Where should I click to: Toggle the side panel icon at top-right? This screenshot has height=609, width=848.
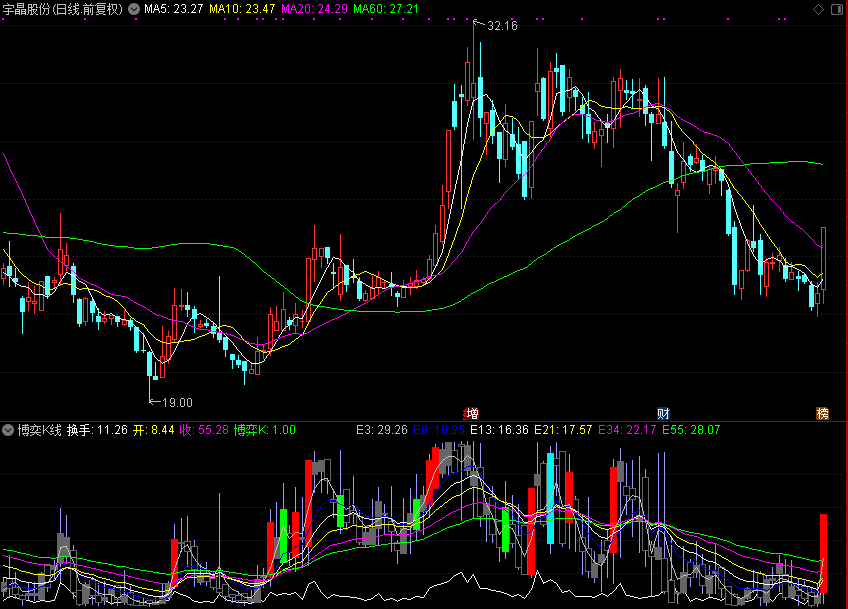(836, 9)
